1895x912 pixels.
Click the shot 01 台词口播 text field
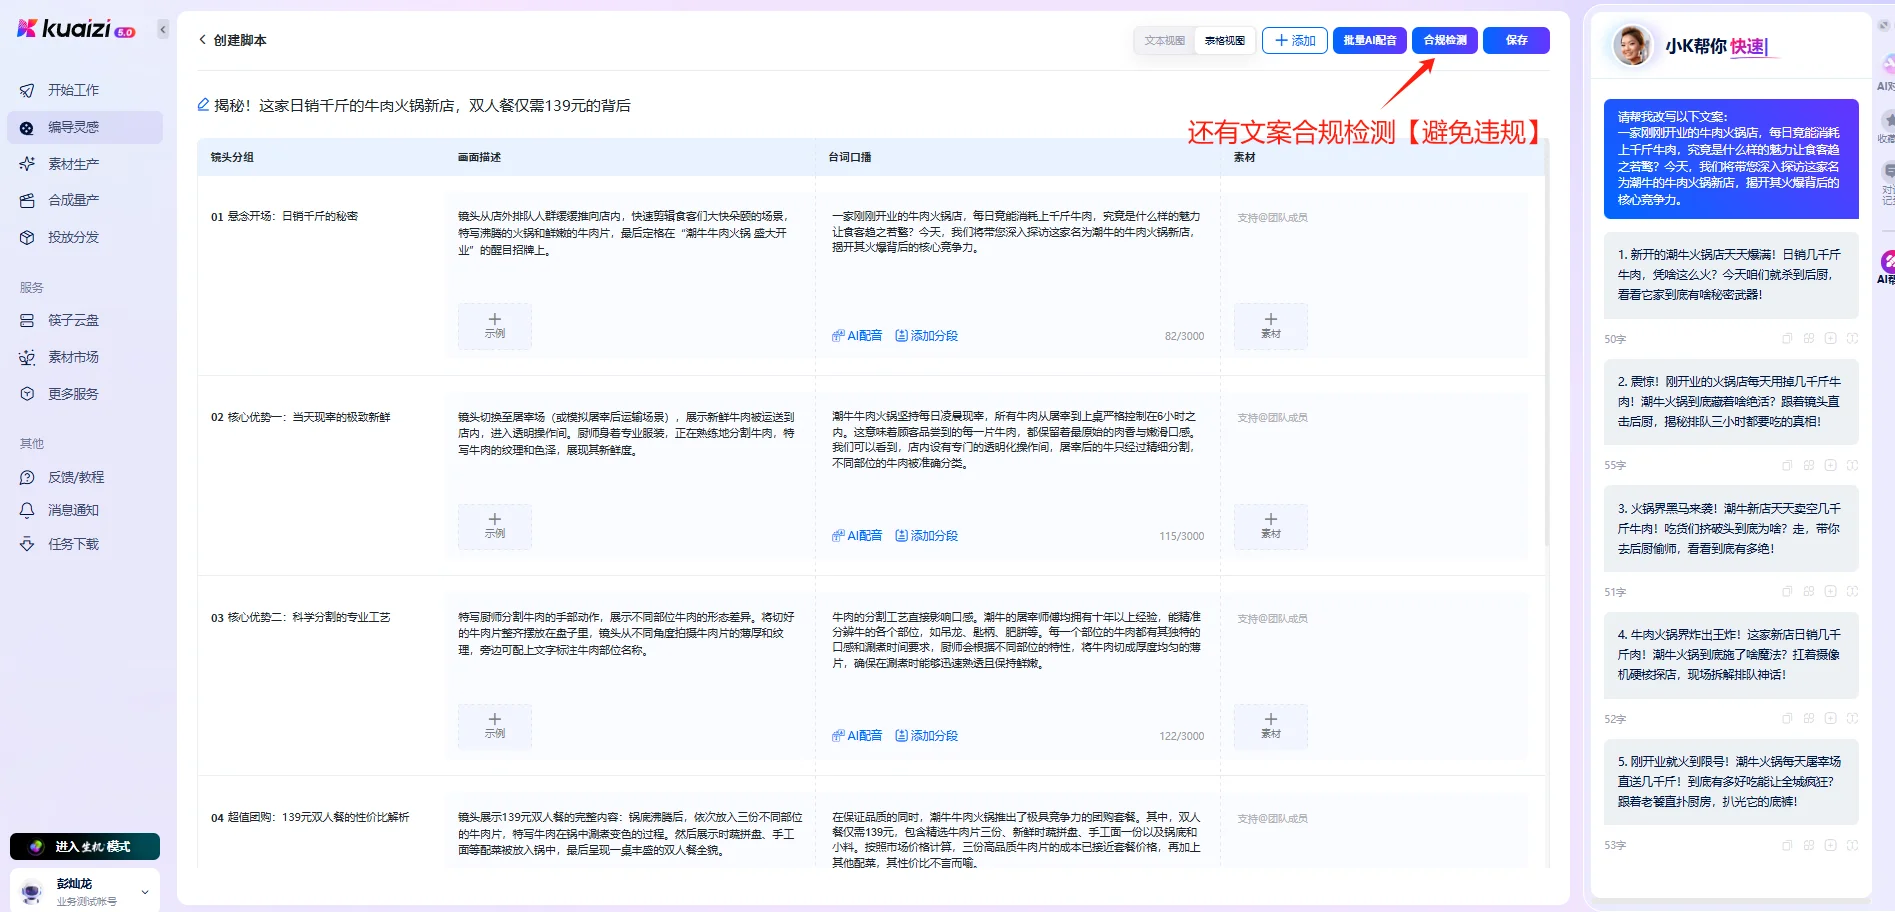pos(1017,232)
